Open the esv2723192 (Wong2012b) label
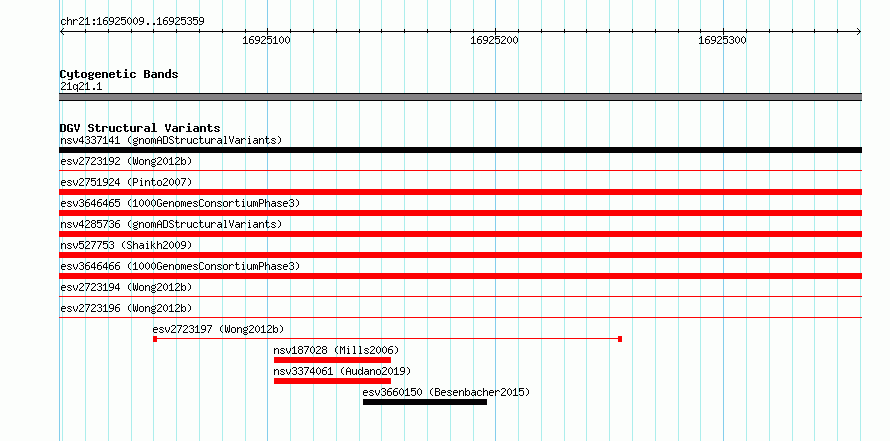The width and height of the screenshot is (890, 441). pos(126,161)
